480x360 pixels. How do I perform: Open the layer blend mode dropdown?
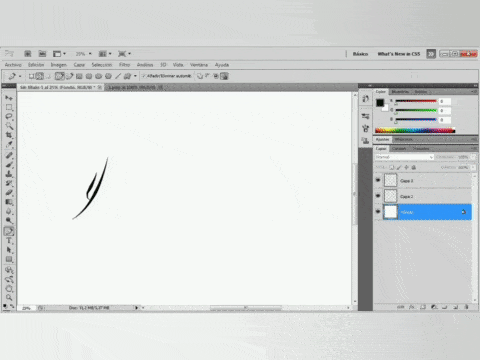(404, 157)
